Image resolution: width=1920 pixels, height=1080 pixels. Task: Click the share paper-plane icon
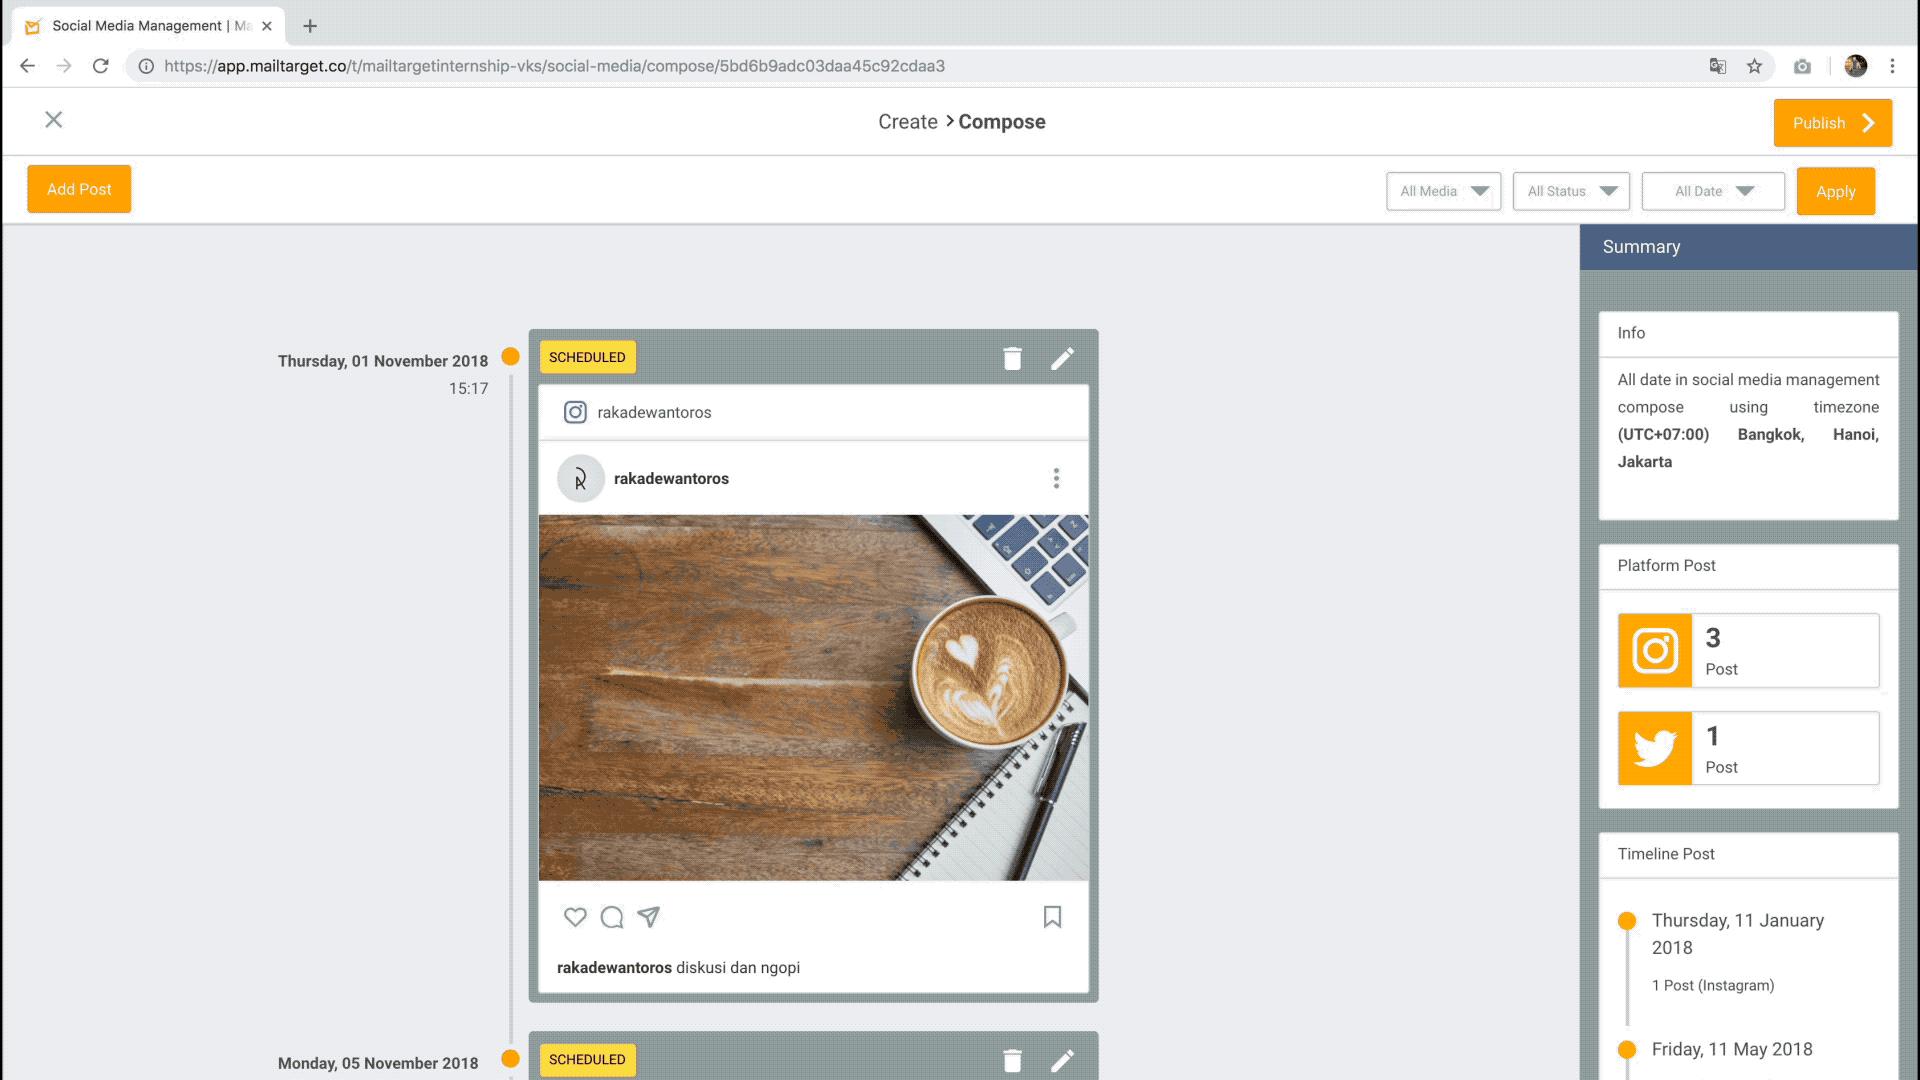pyautogui.click(x=649, y=917)
